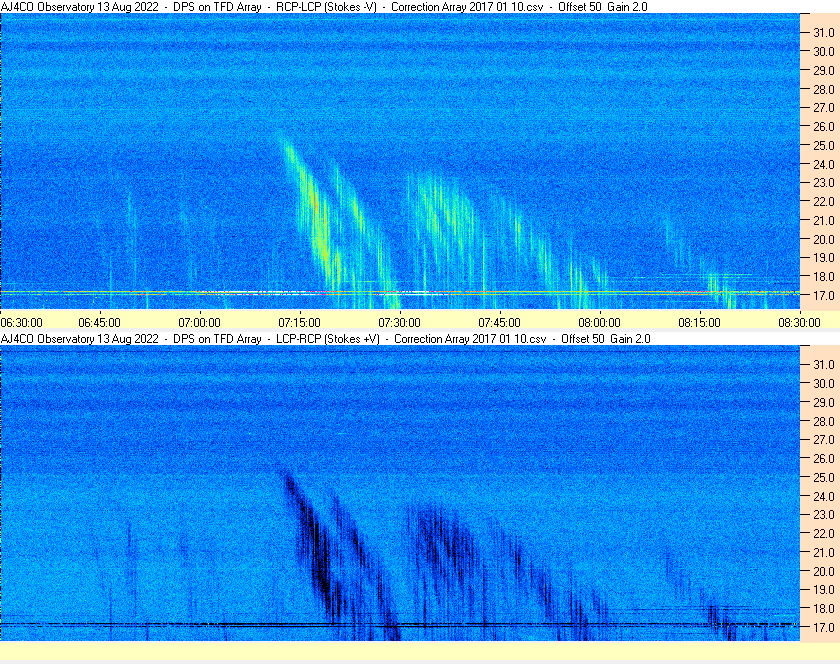840x664 pixels.
Task: Click the 25.0 frequency label on upper spectrogram
Action: tap(824, 145)
